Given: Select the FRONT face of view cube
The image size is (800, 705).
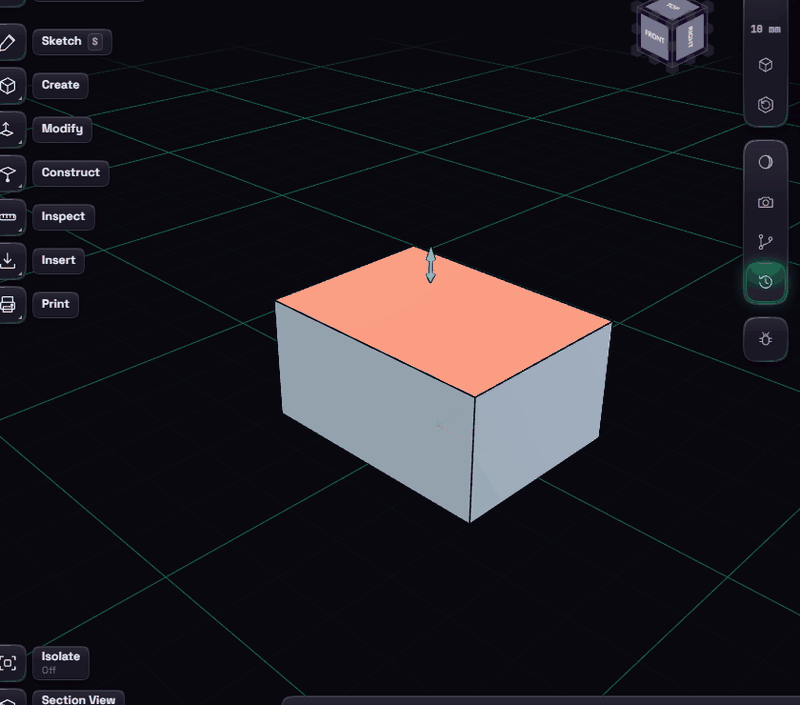Looking at the screenshot, I should click(x=654, y=37).
